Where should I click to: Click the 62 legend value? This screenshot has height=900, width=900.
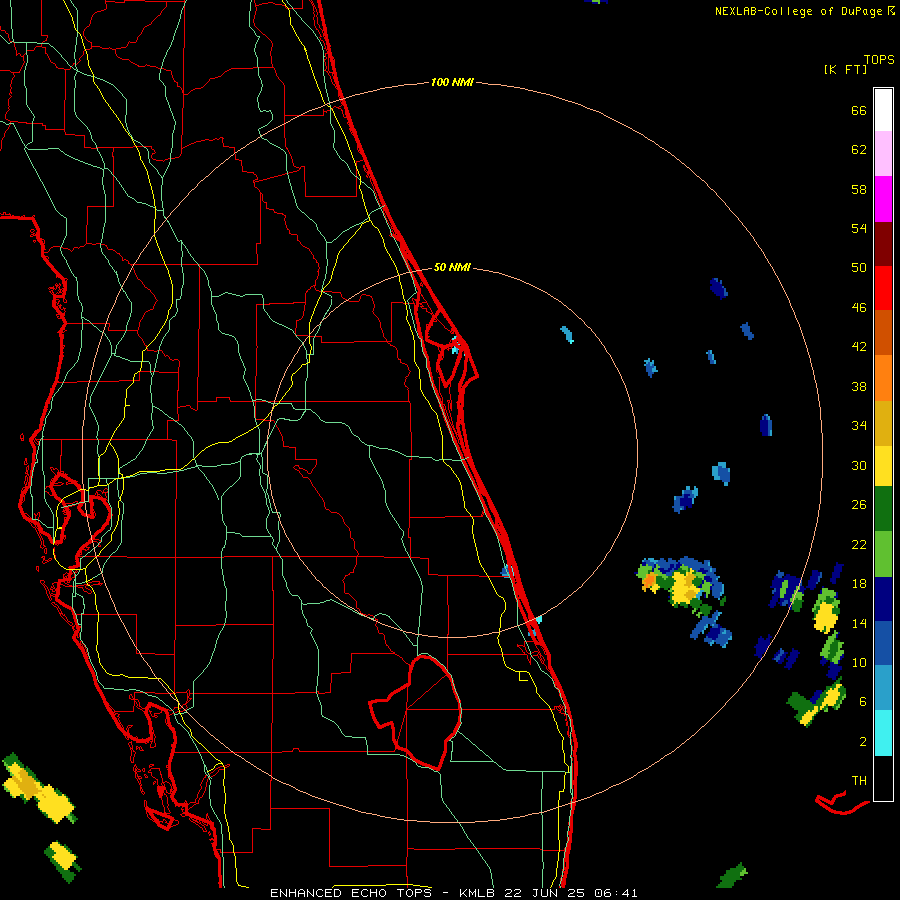click(x=859, y=150)
